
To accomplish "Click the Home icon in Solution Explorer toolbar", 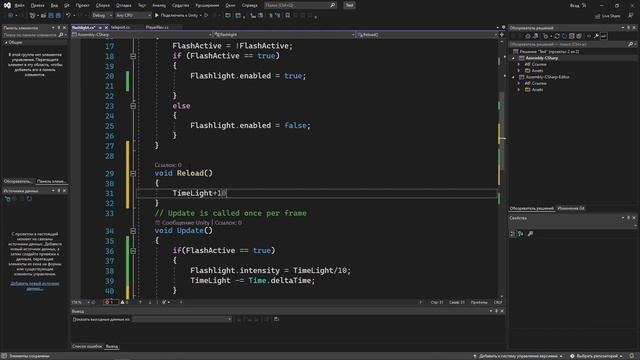I will [x=528, y=36].
